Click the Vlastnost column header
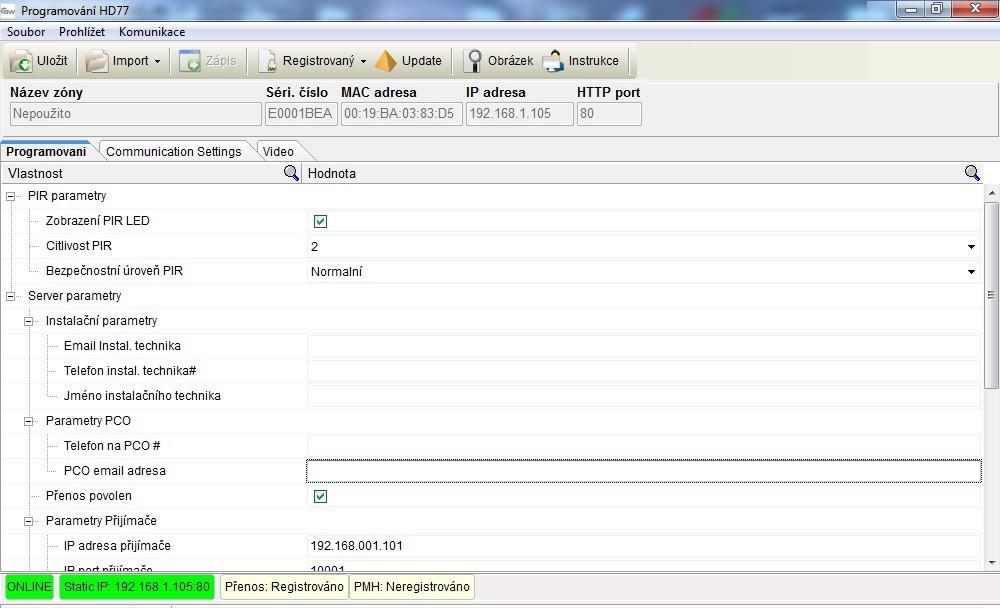The image size is (1000, 608). pyautogui.click(x=151, y=173)
